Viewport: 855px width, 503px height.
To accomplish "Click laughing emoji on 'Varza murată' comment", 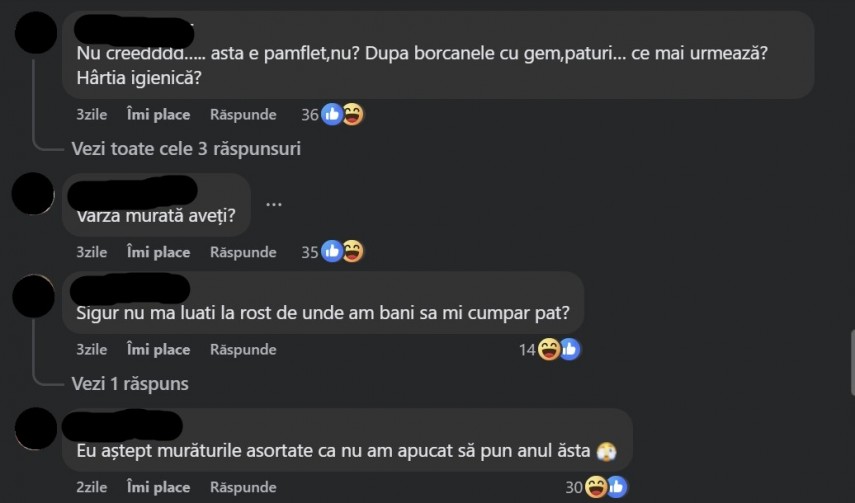I will [352, 252].
